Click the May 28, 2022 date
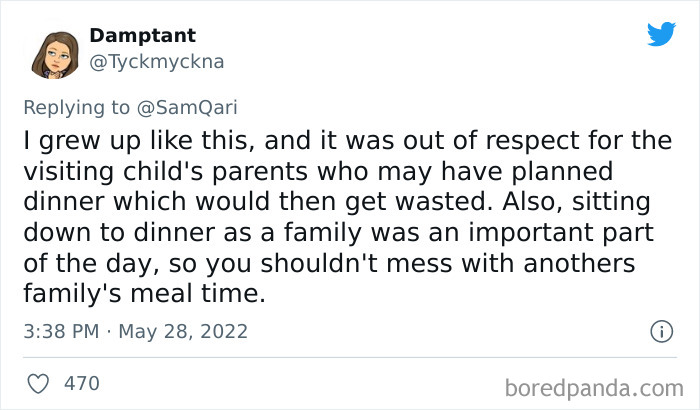 coord(182,331)
